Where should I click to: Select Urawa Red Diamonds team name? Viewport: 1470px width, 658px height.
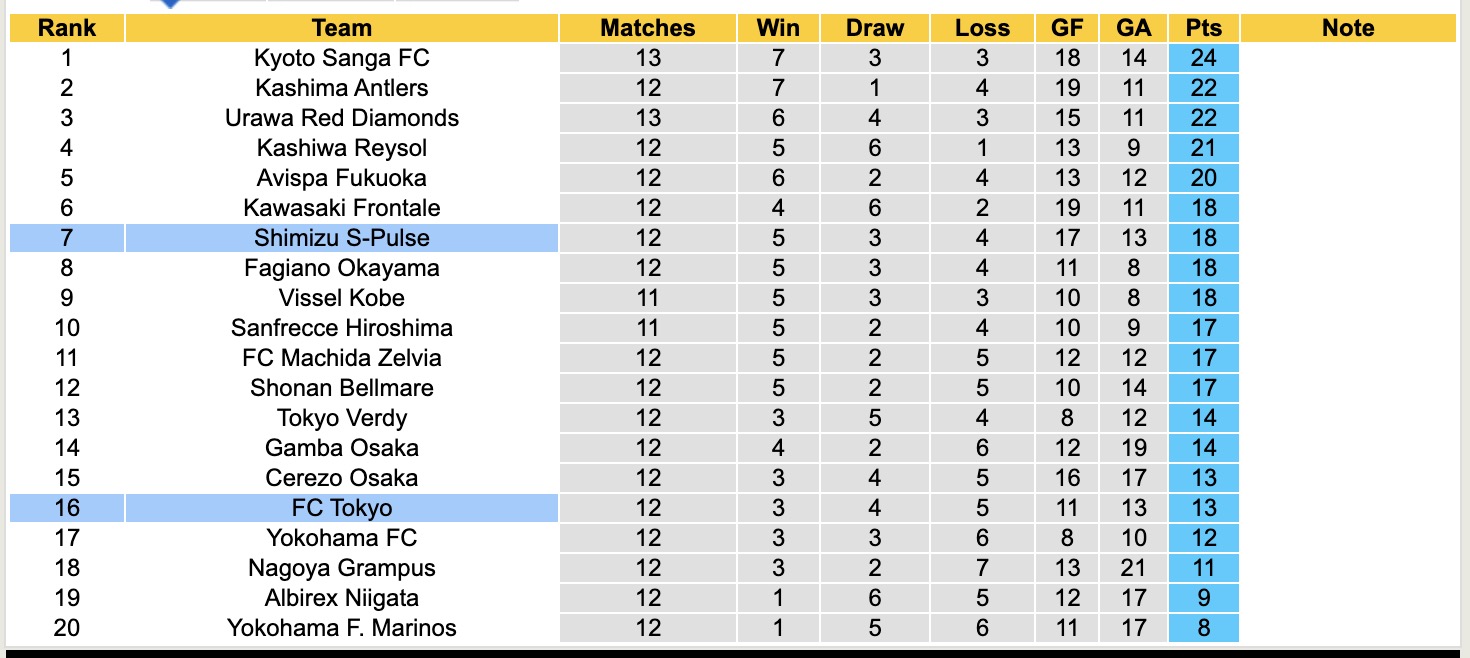(341, 118)
